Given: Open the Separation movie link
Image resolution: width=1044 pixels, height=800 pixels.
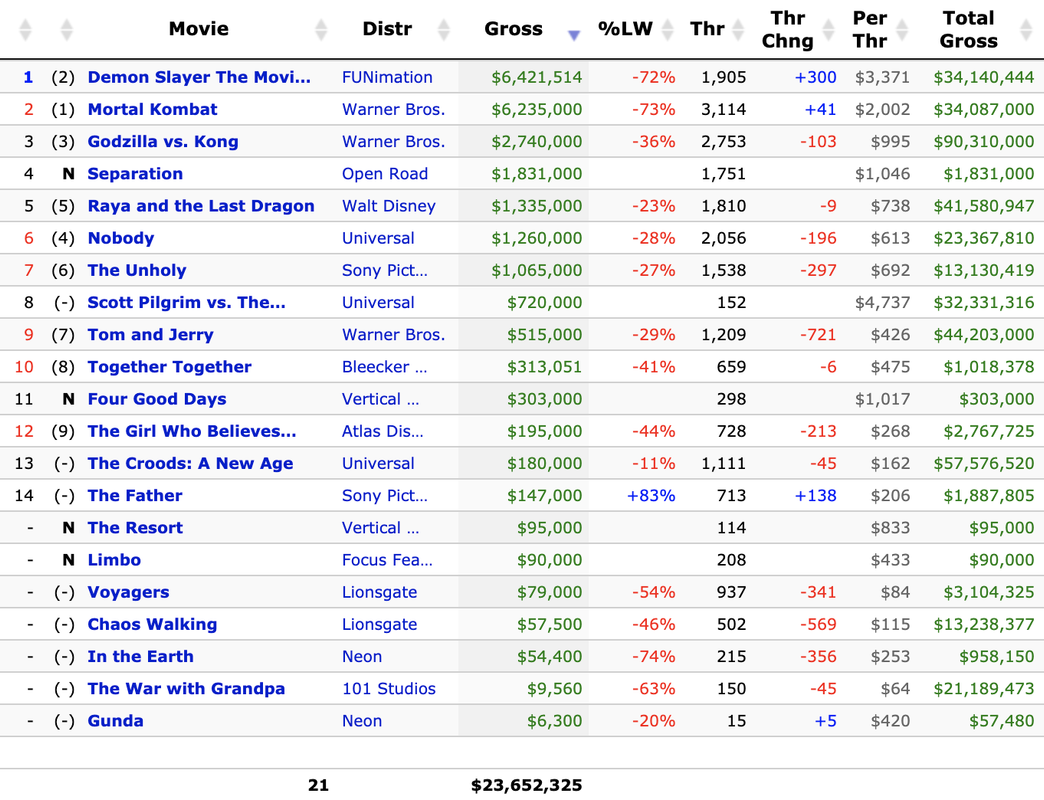Looking at the screenshot, I should 135,174.
